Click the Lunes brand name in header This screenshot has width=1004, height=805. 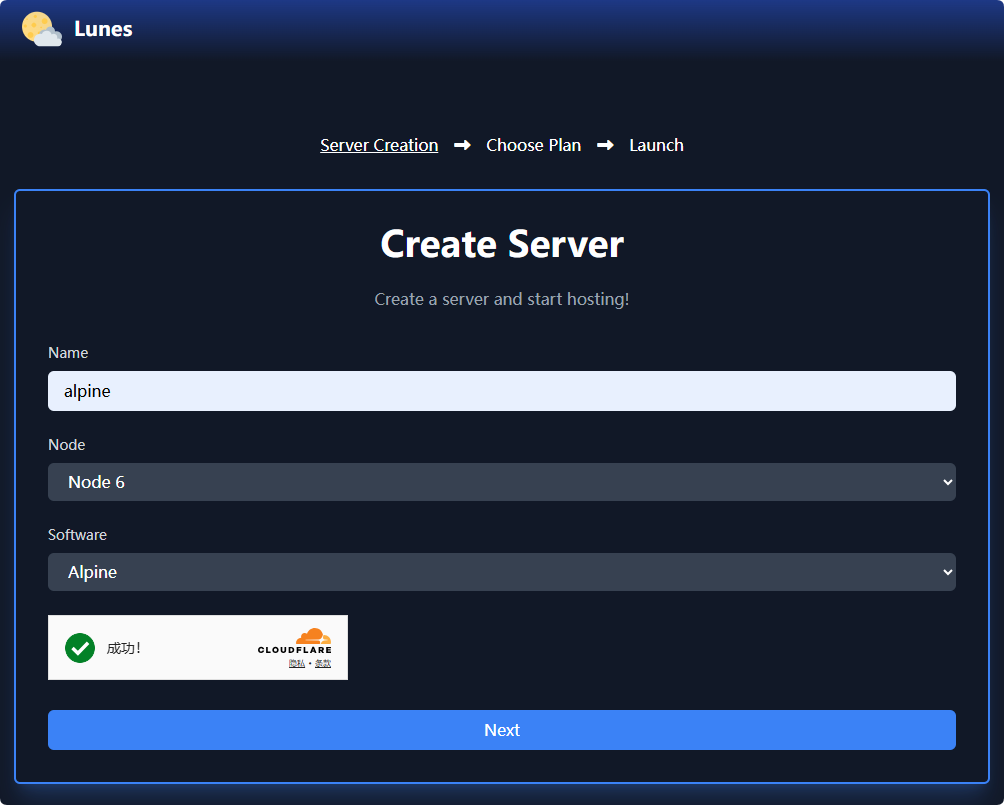tap(103, 29)
